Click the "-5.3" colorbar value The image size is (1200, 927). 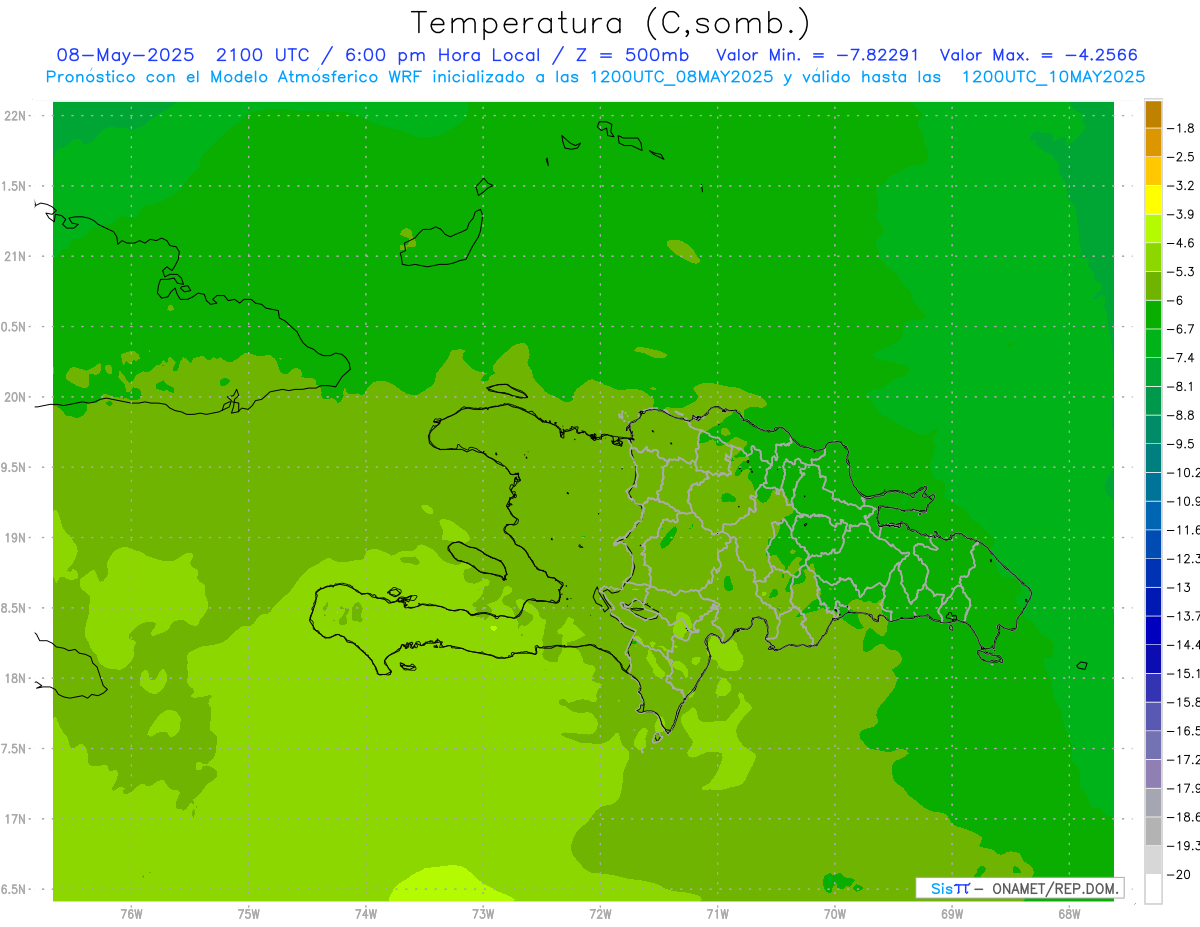click(x=1181, y=272)
